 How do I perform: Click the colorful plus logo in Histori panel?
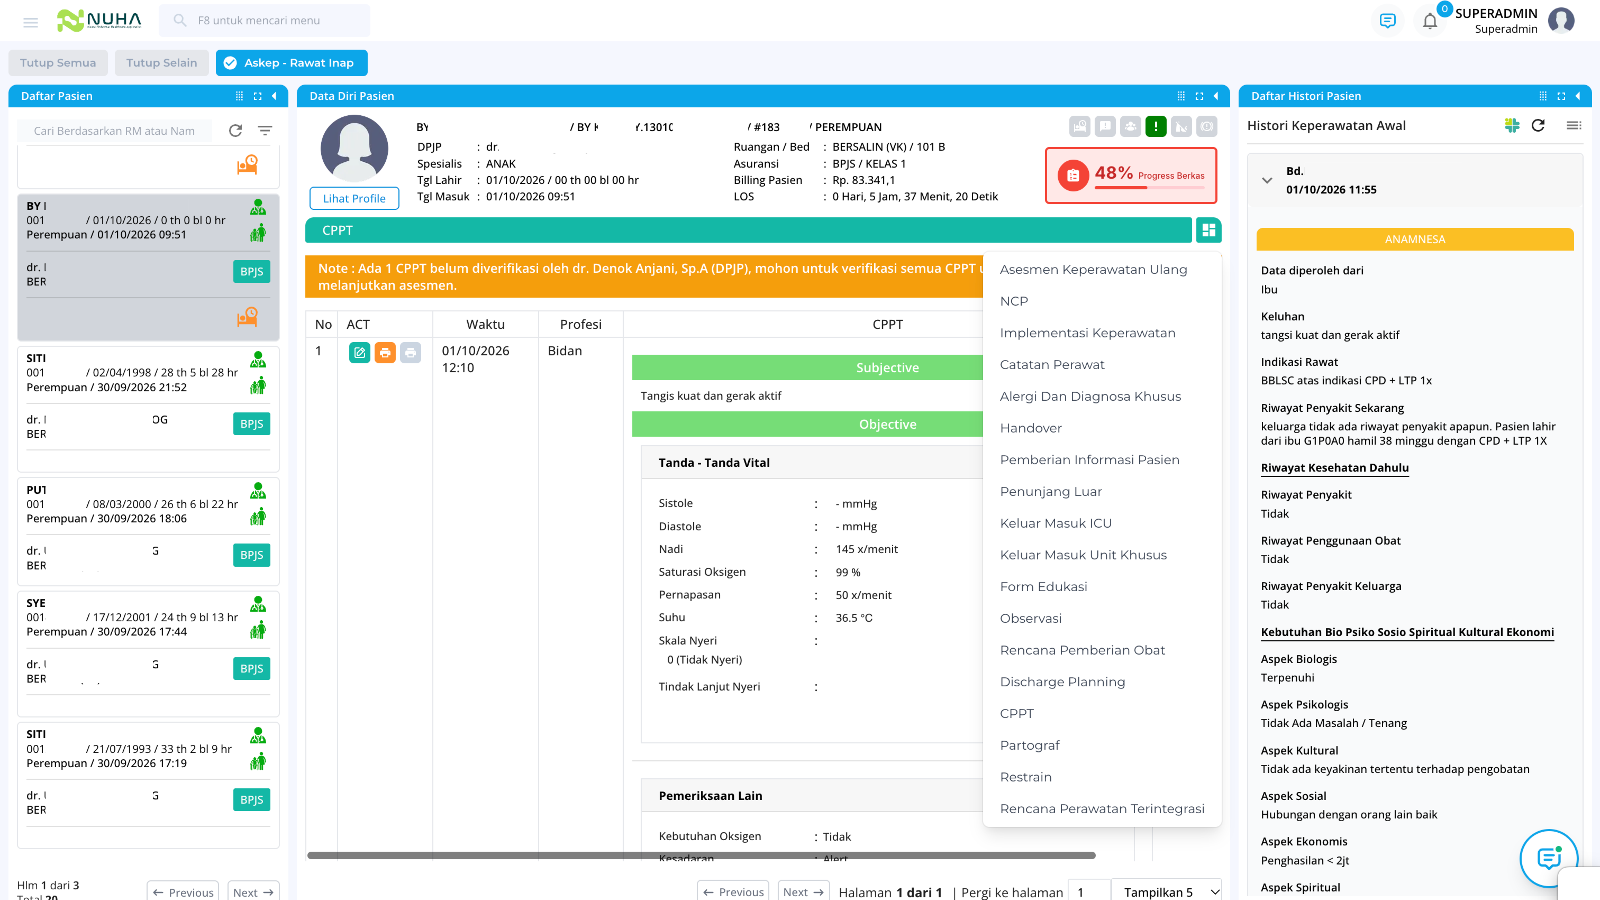(x=1512, y=126)
